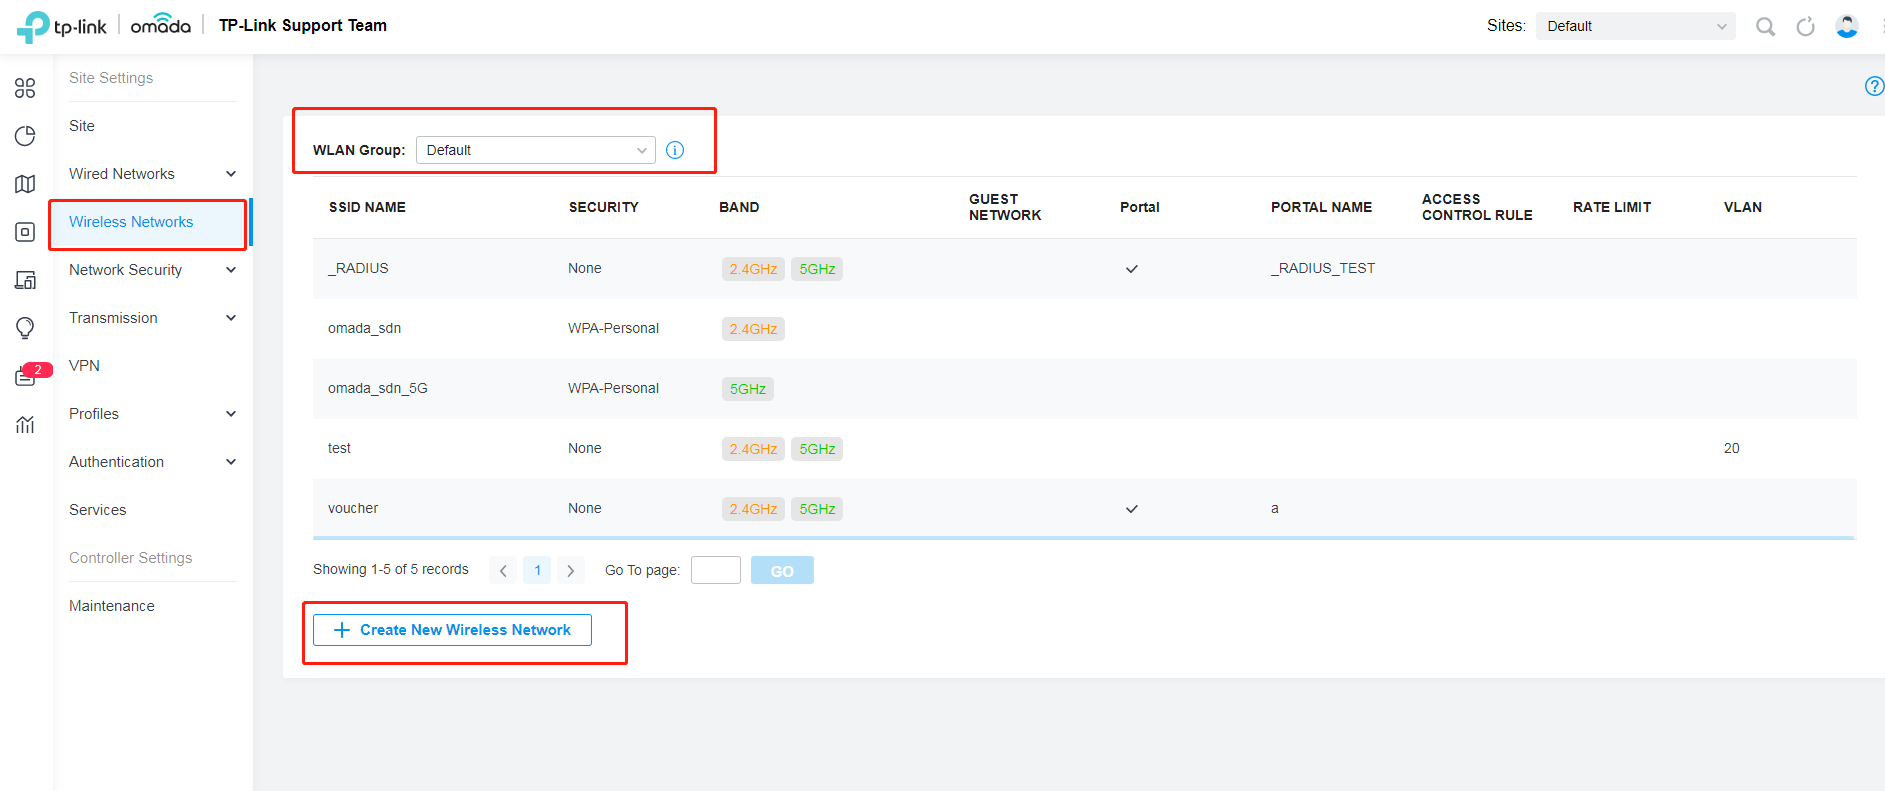Open the Reports bar-chart icon in sidebar
1885x791 pixels.
coord(25,424)
